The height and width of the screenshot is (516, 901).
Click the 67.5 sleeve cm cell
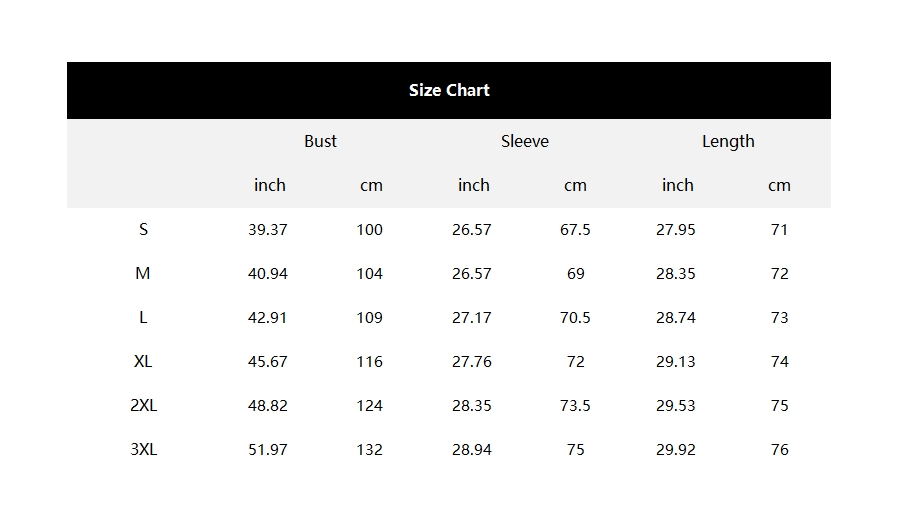point(575,230)
